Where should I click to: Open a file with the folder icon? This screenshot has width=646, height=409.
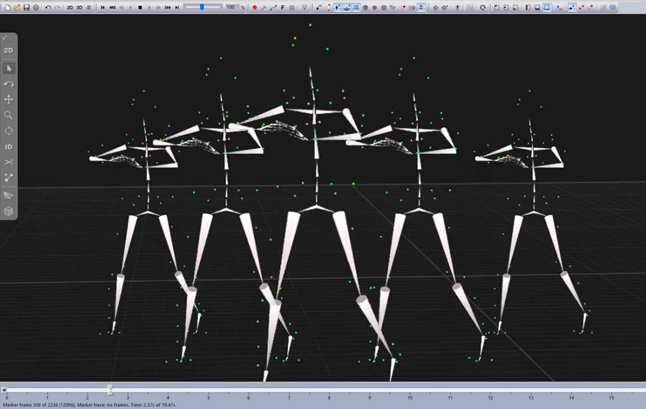[x=17, y=7]
